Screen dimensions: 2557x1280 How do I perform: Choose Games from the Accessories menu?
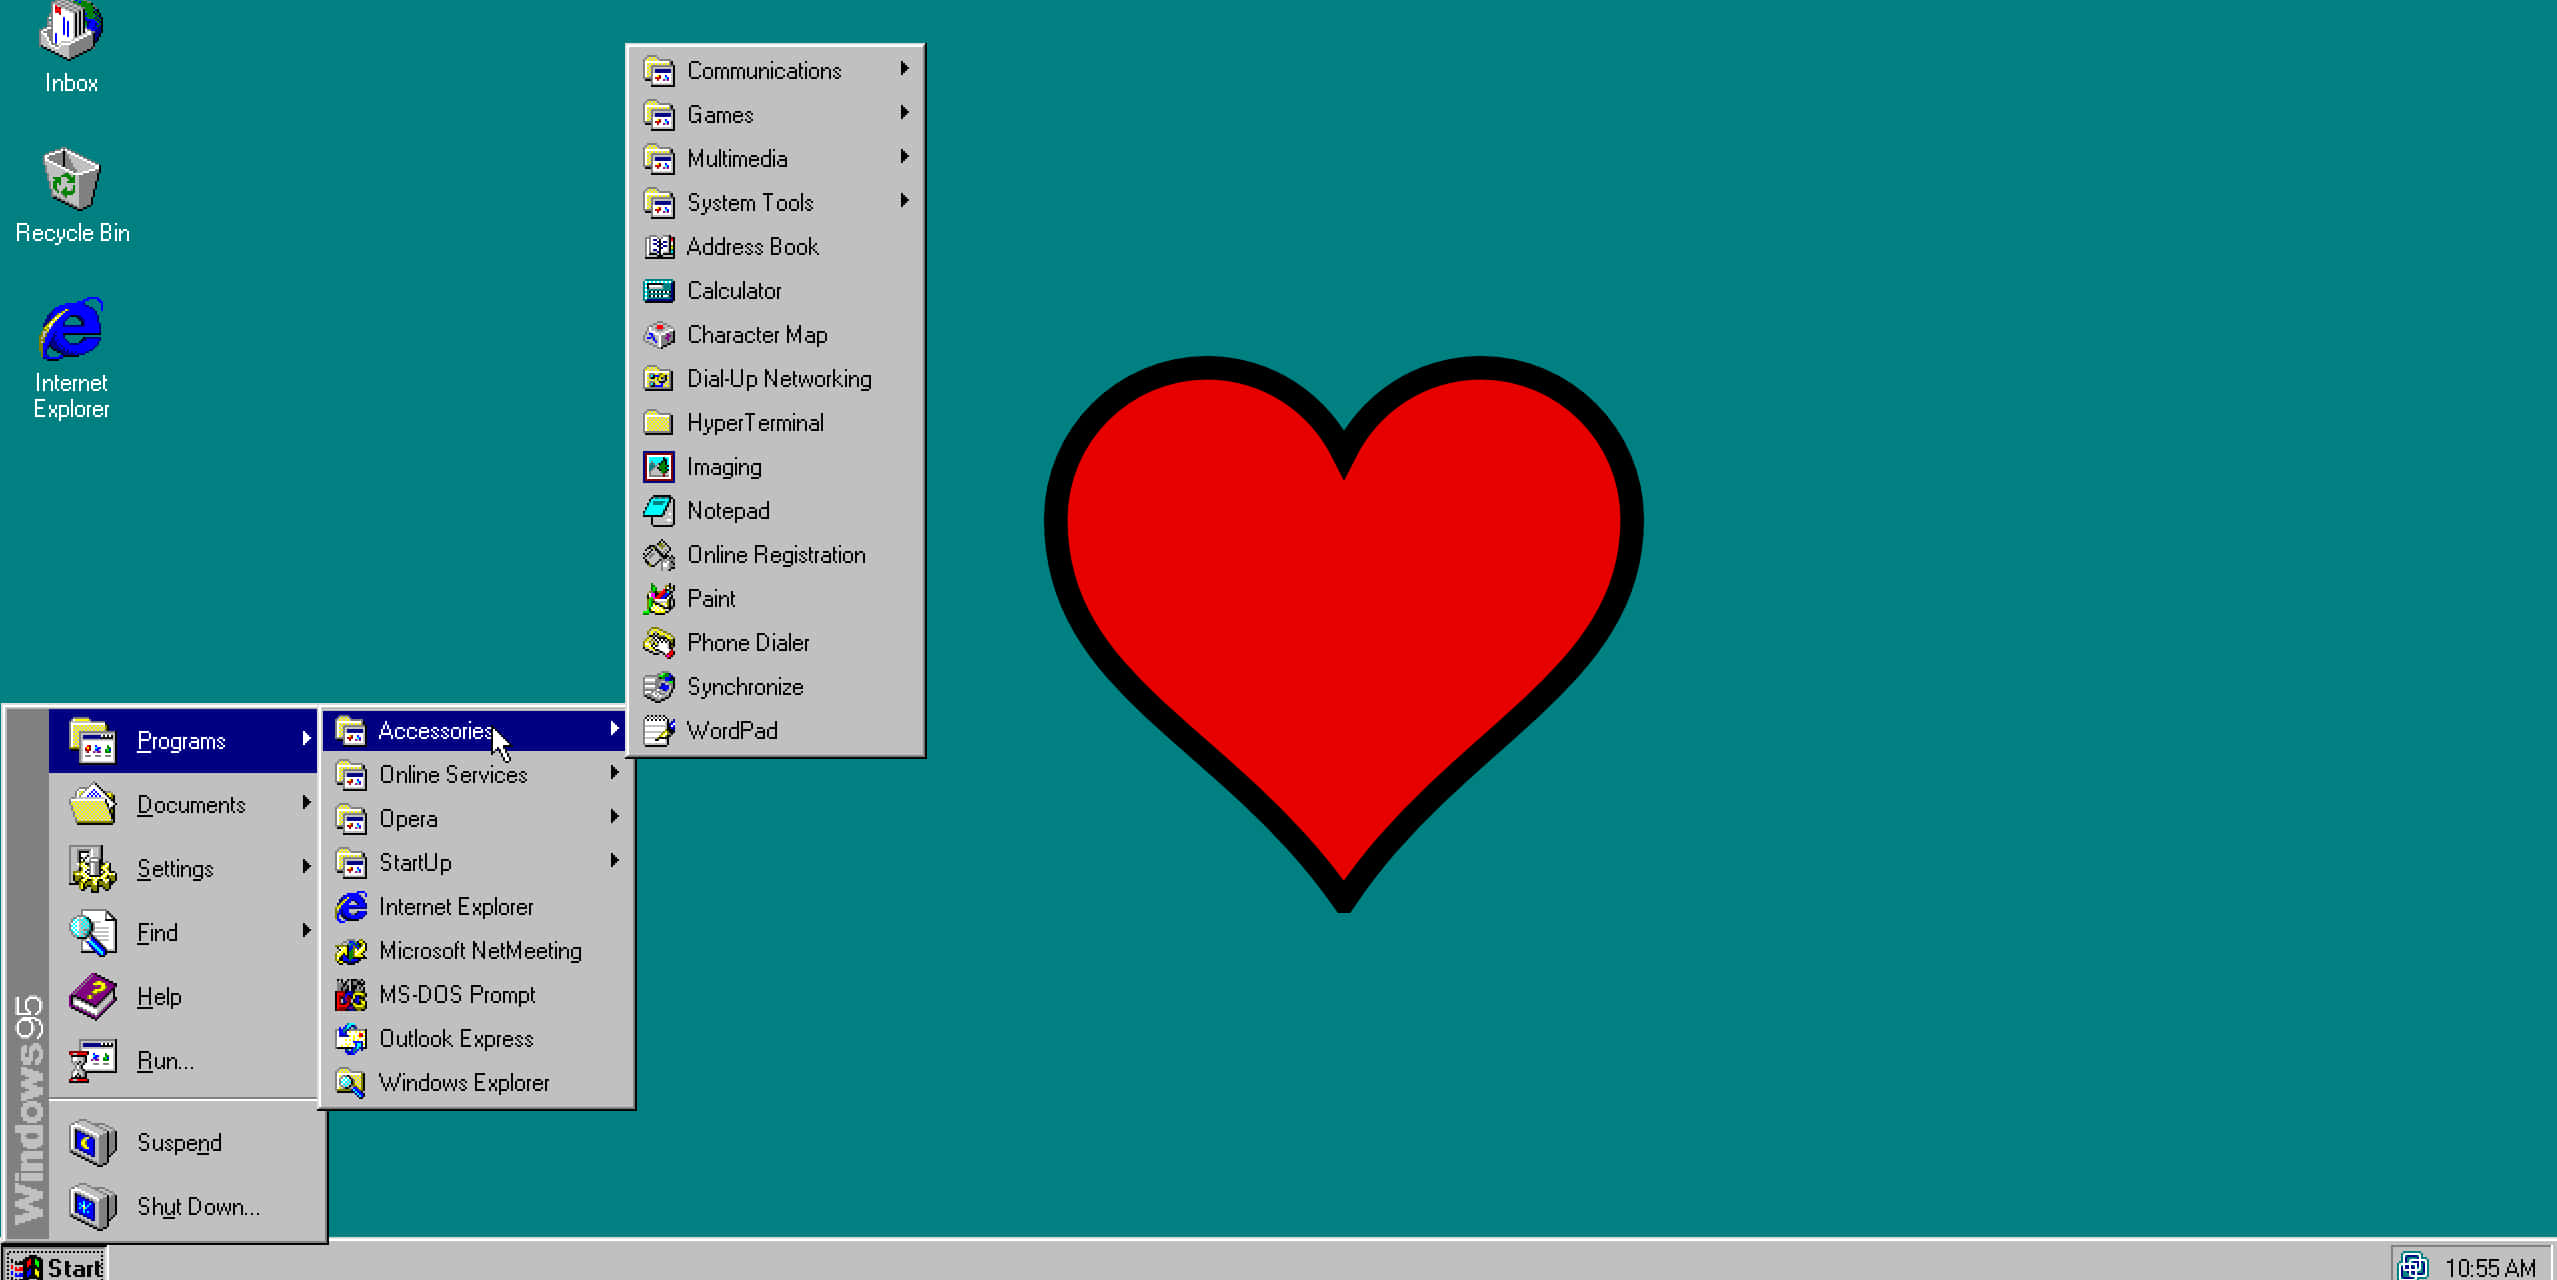[x=776, y=114]
